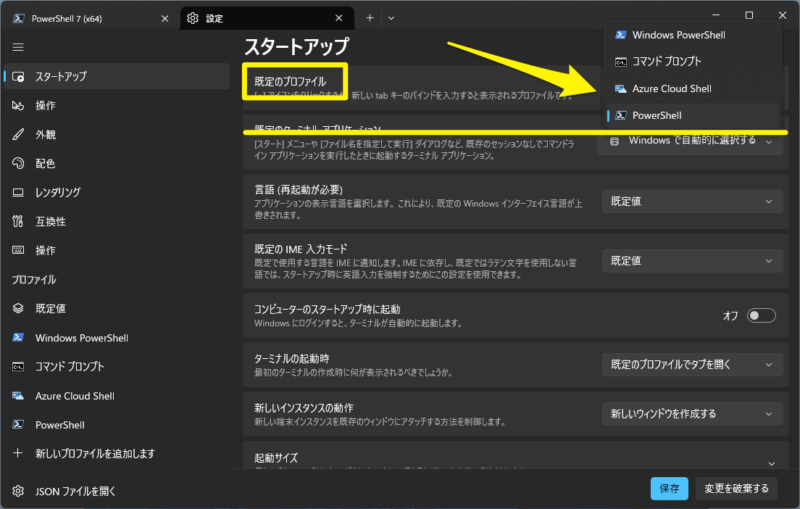
Task: Expand the 起動サイズ section
Action: pos(771,463)
